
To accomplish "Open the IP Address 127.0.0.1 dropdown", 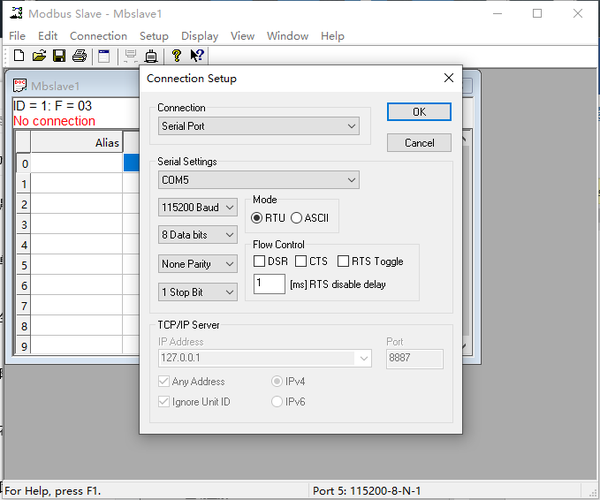I will 265,358.
